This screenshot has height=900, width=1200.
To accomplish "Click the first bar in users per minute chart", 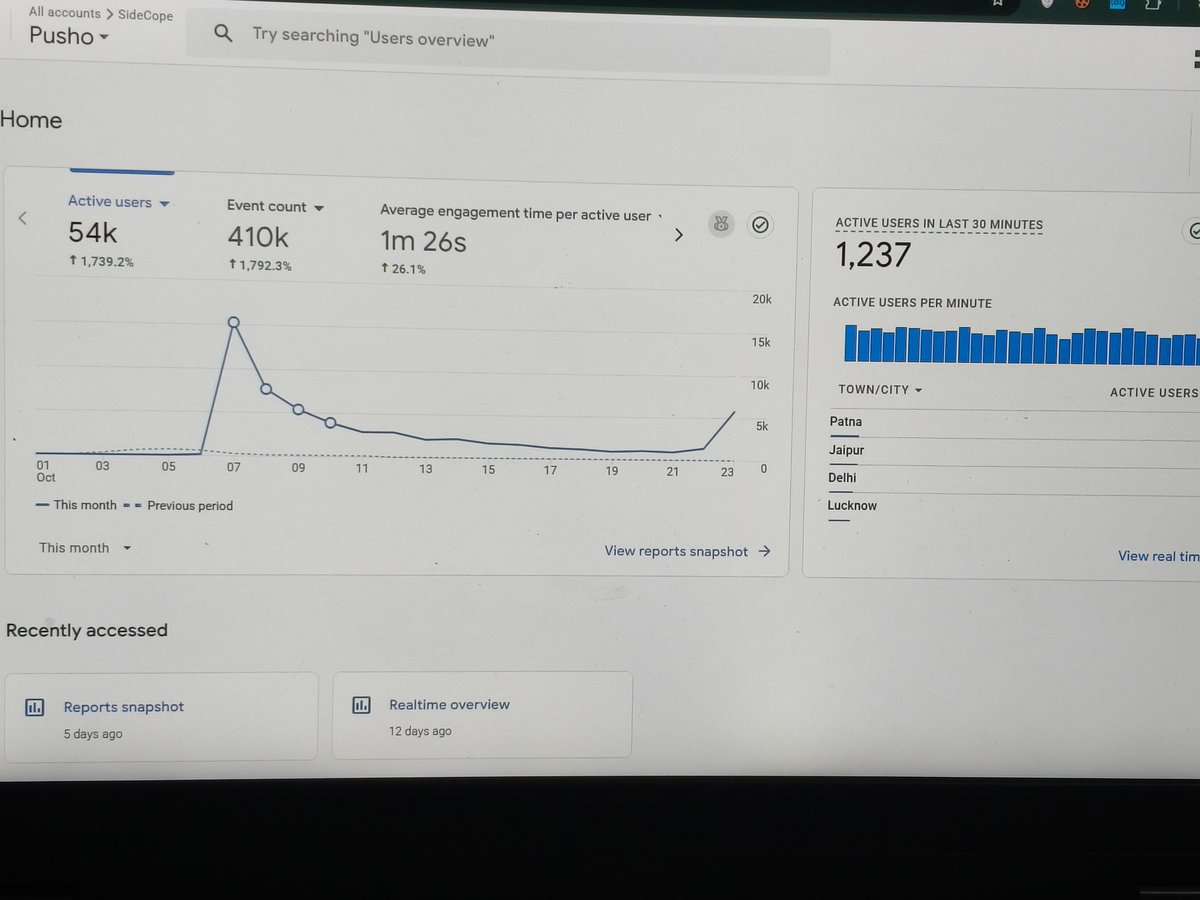I will [x=851, y=343].
